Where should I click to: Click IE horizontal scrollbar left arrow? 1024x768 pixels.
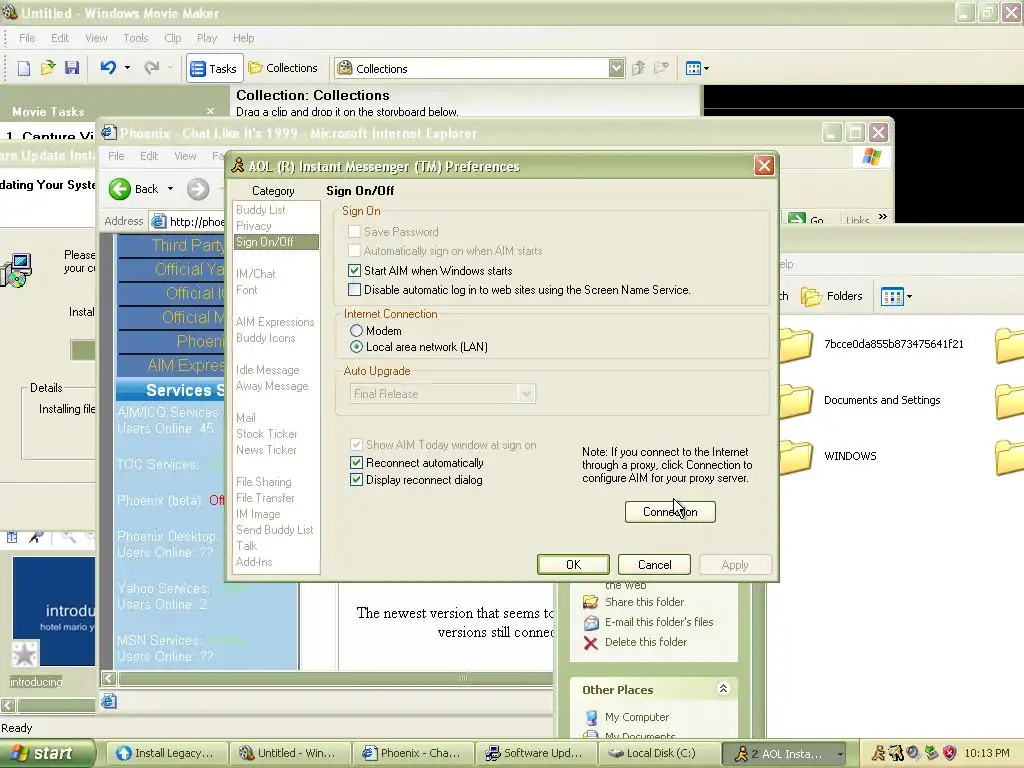coord(109,679)
